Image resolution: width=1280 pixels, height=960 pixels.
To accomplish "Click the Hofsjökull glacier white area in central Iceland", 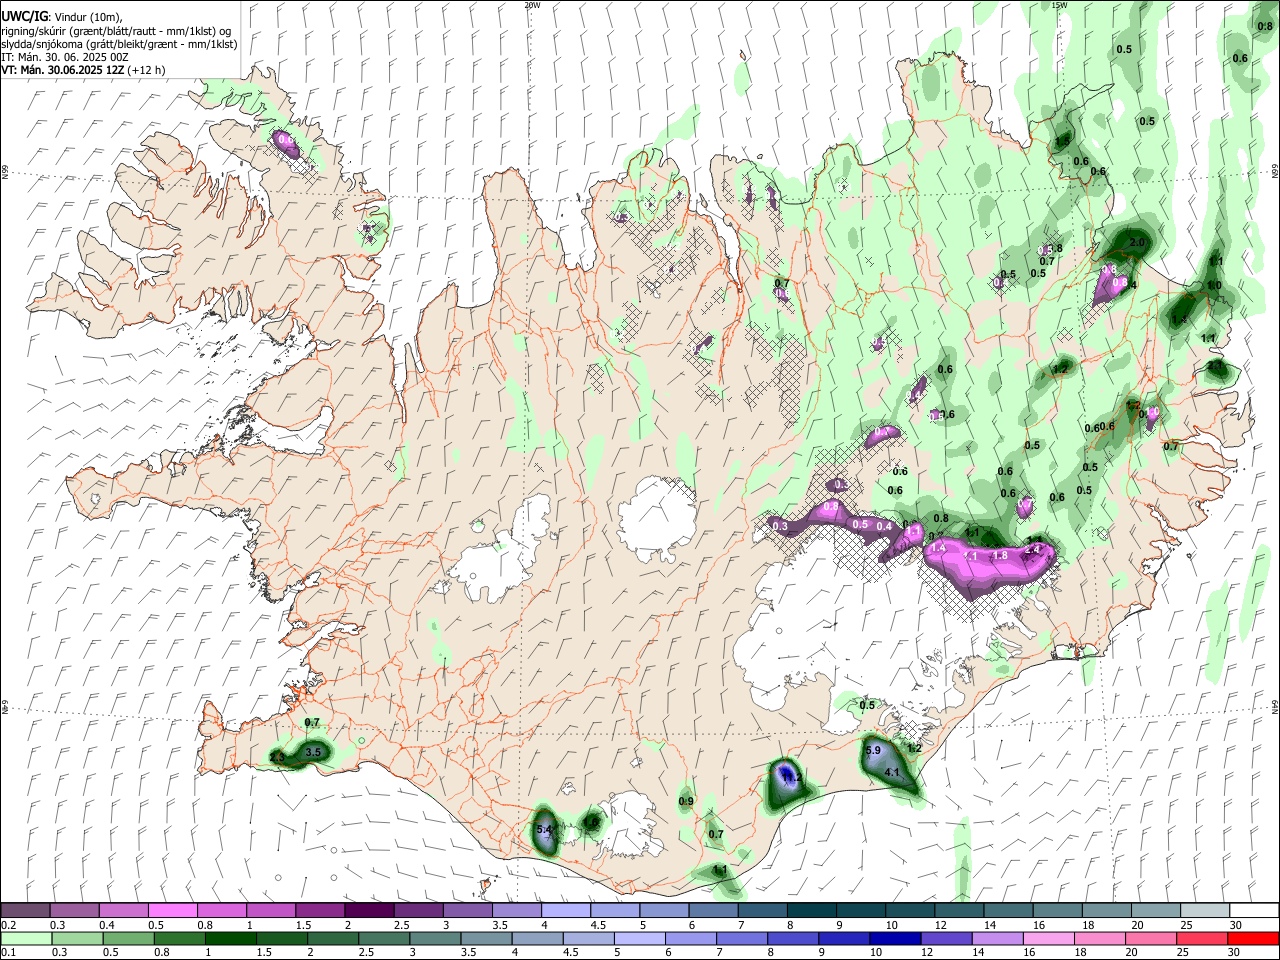I will [657, 516].
